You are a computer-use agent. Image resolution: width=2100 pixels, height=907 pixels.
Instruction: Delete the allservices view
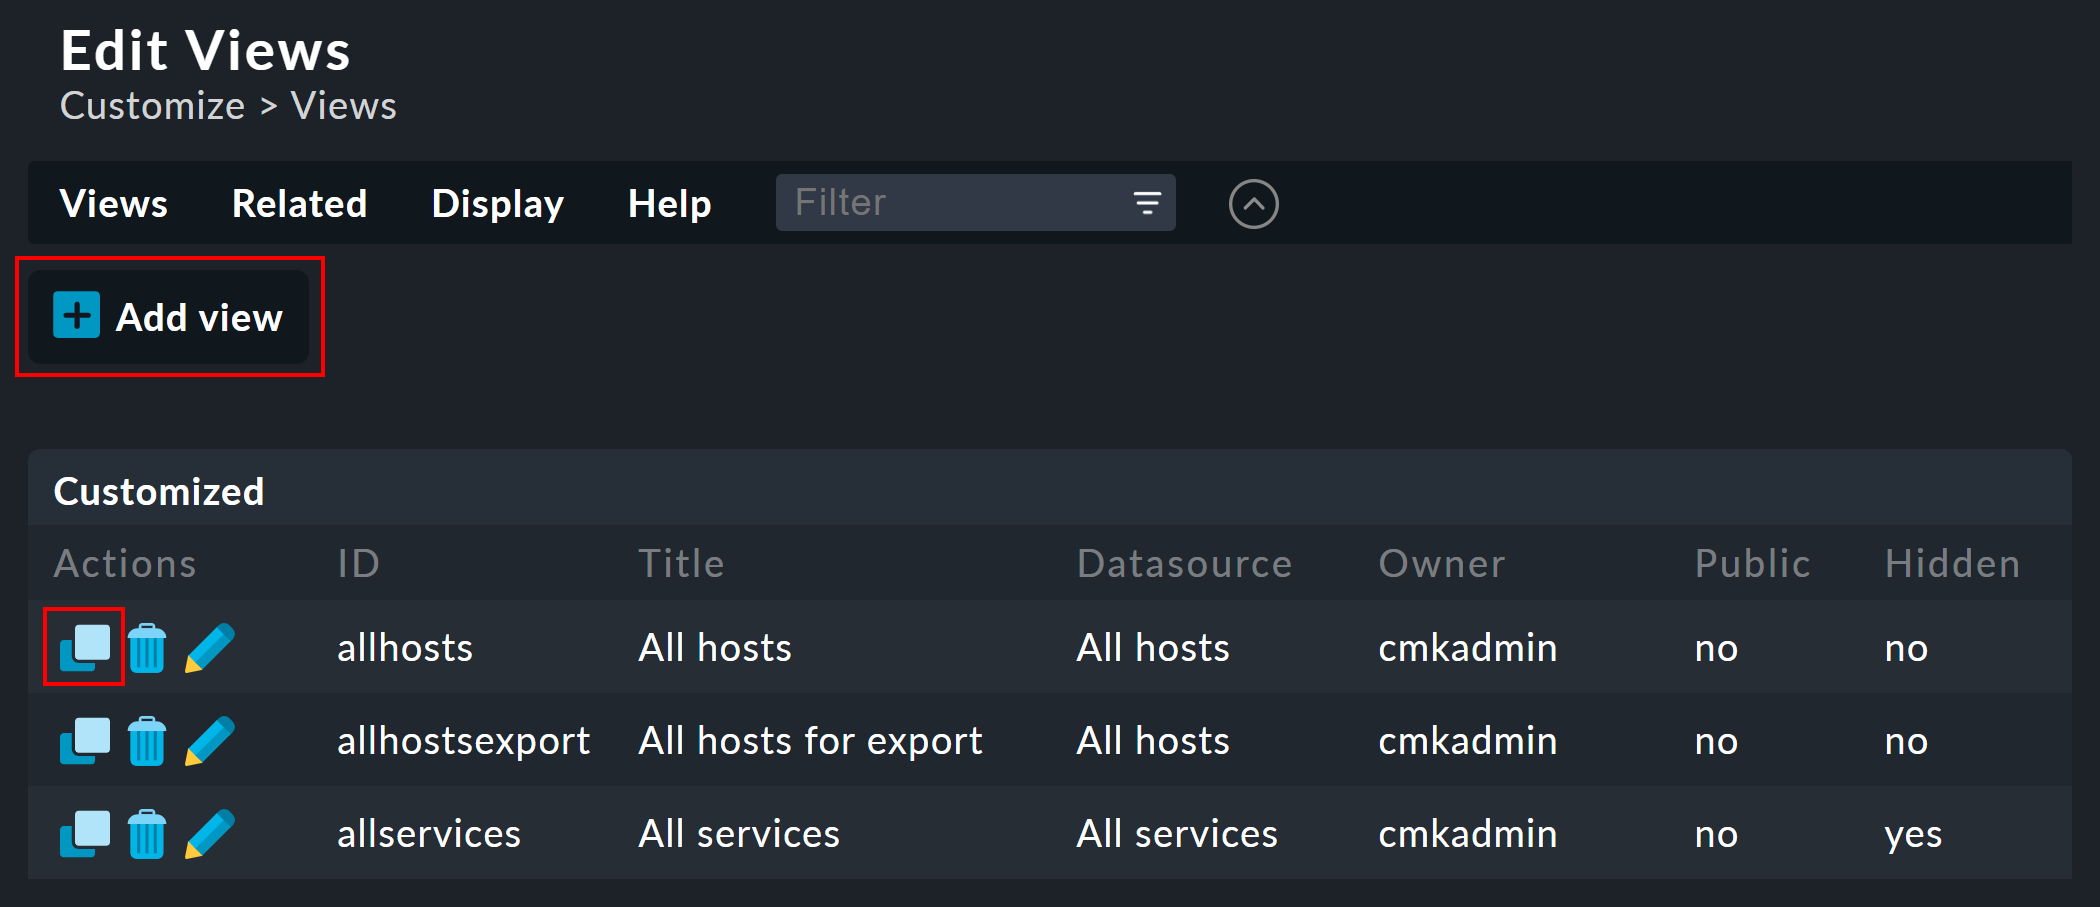pyautogui.click(x=147, y=834)
